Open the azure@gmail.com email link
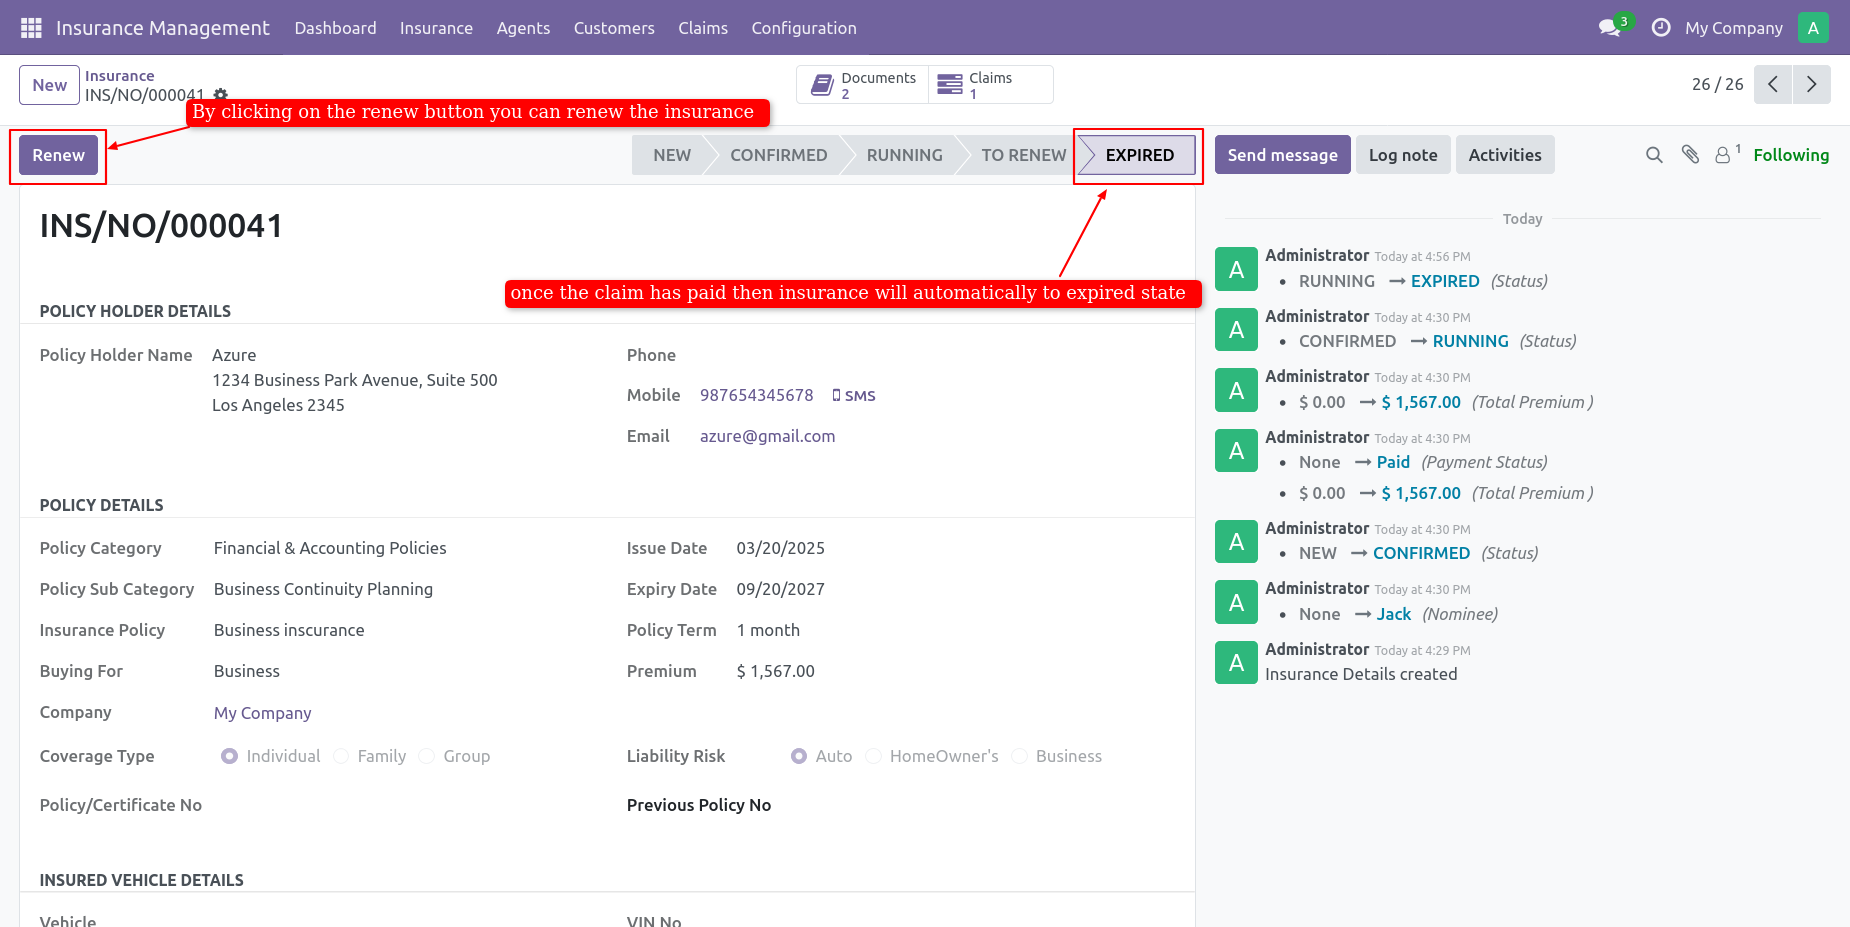The width and height of the screenshot is (1850, 927). [x=767, y=436]
